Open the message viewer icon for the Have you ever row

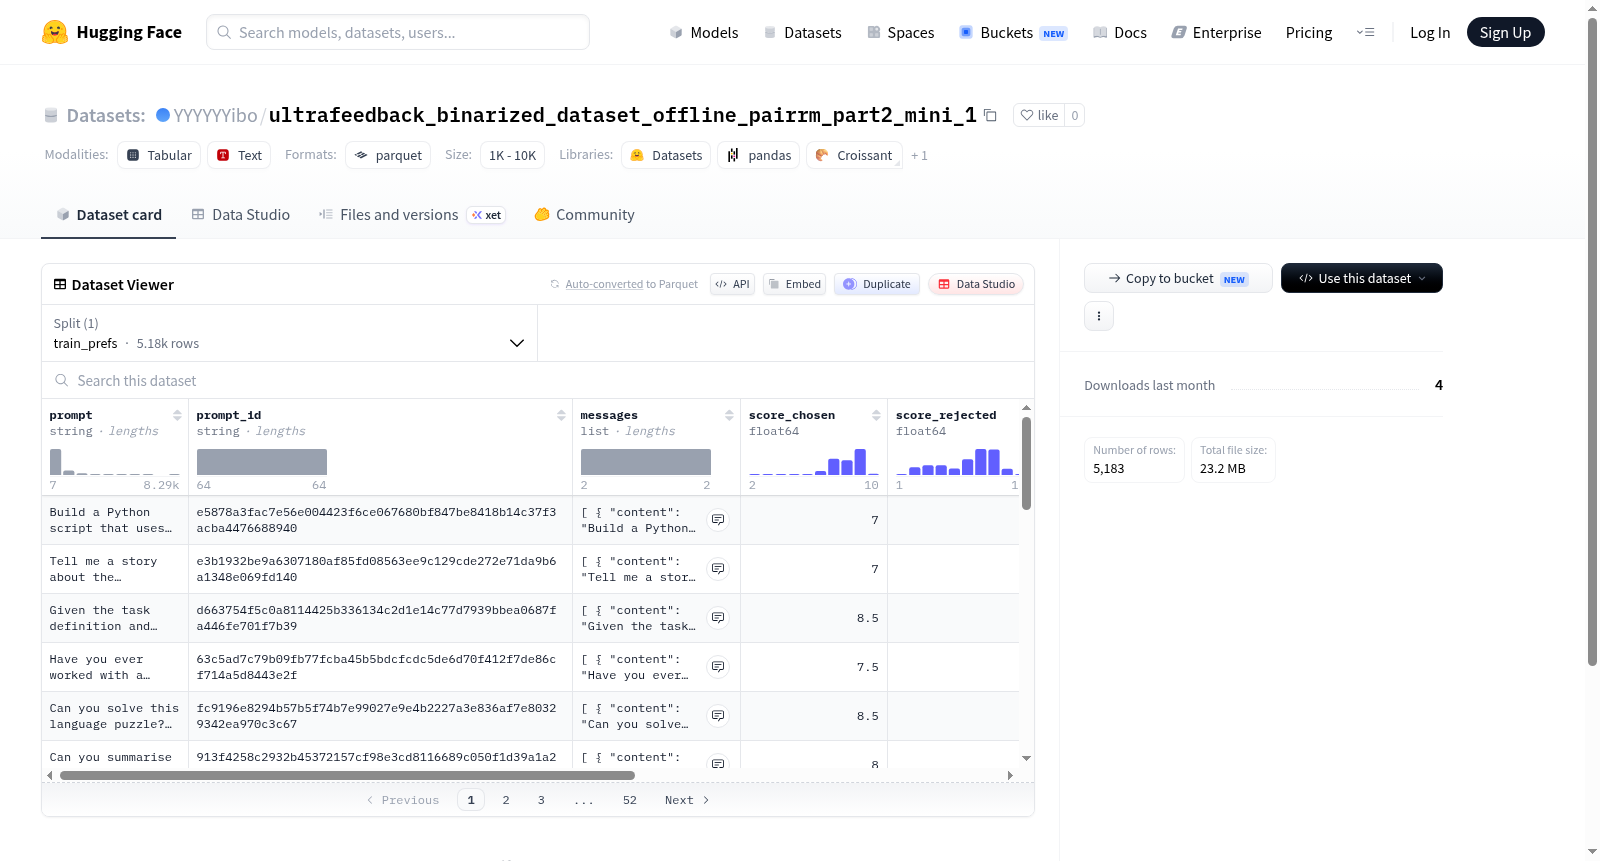(x=718, y=667)
